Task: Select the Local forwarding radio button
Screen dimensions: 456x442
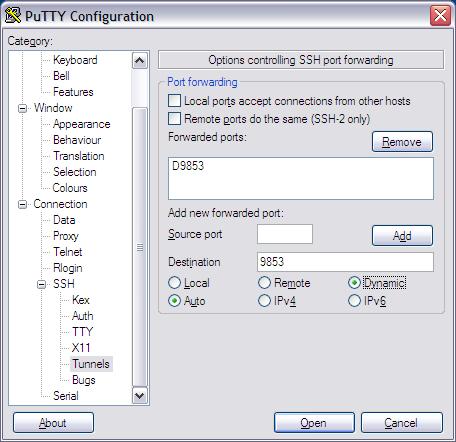Action: (174, 283)
